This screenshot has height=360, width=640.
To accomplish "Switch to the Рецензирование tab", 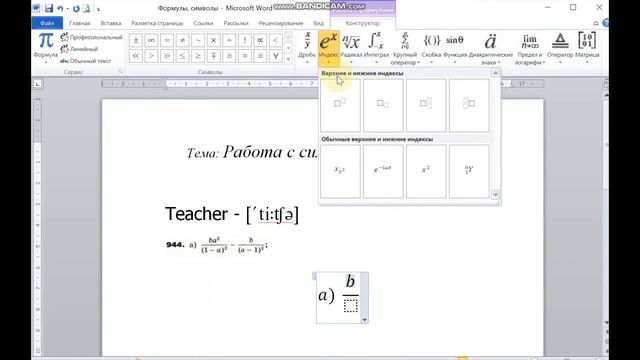I will point(281,23).
